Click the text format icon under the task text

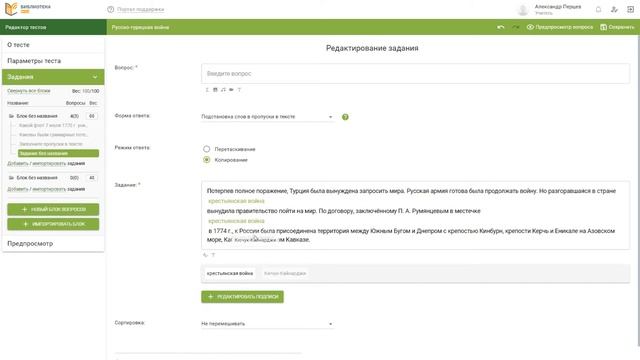[x=213, y=255]
